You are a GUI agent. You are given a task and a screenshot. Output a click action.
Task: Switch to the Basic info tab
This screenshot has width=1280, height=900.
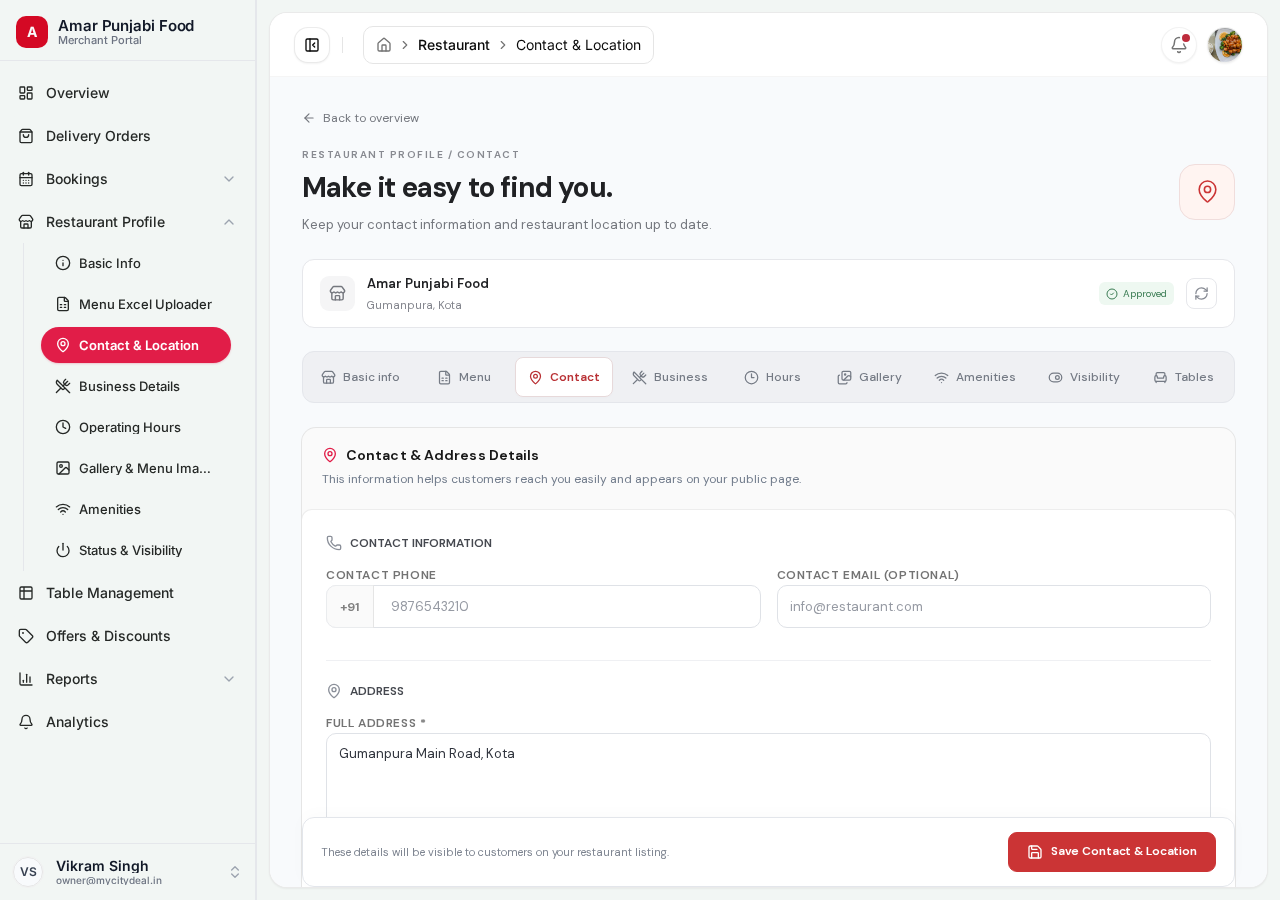(360, 377)
